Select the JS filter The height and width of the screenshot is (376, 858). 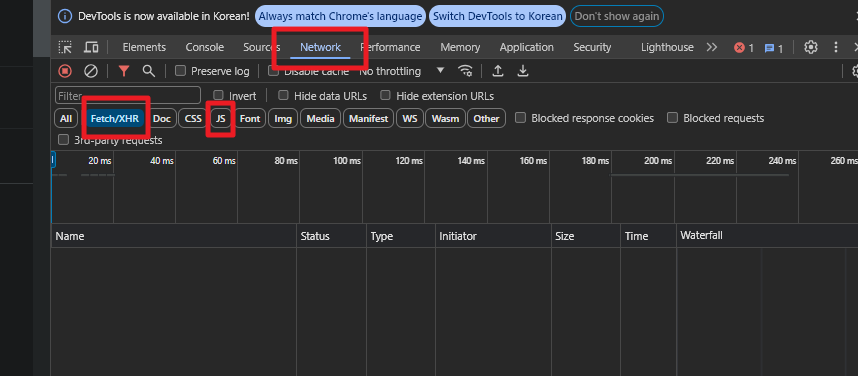(221, 118)
